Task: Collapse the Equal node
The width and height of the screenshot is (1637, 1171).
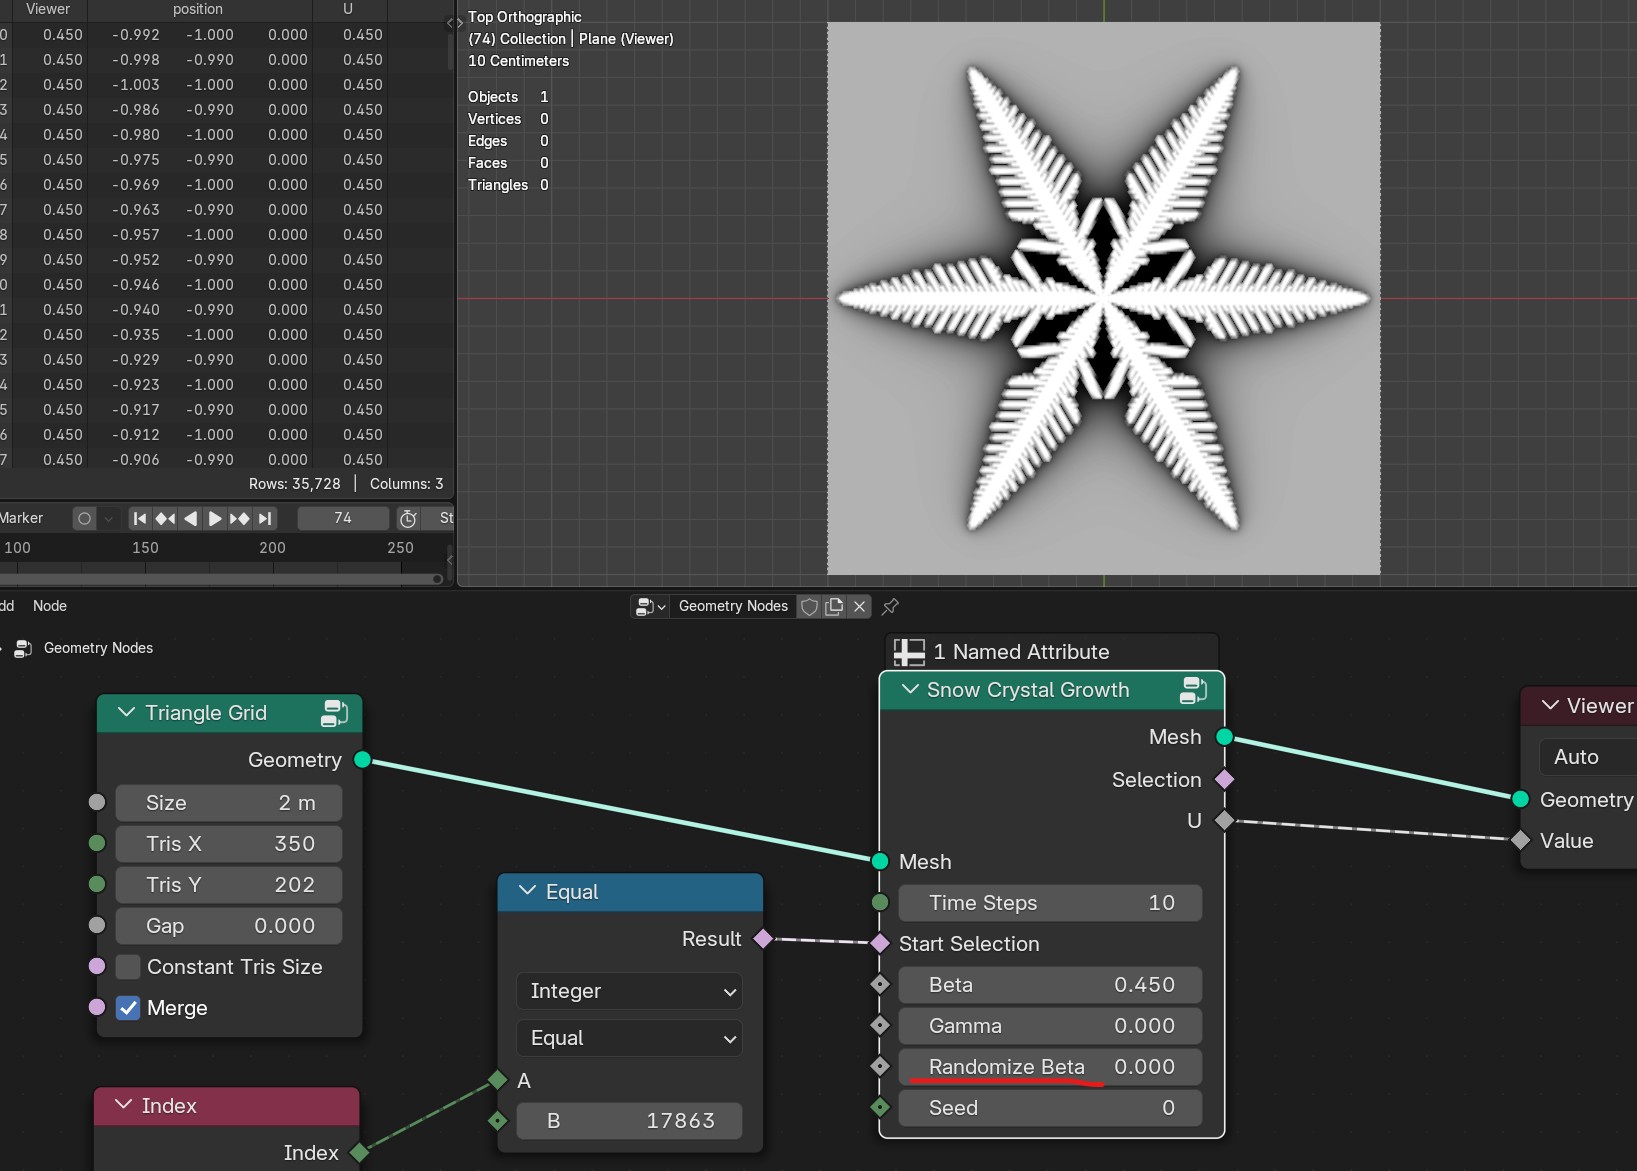Action: tap(528, 890)
